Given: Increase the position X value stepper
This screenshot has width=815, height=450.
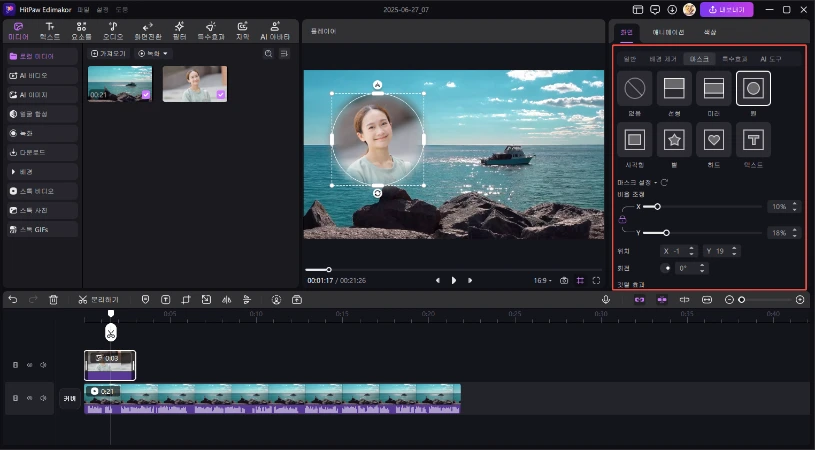Looking at the screenshot, I should (691, 248).
